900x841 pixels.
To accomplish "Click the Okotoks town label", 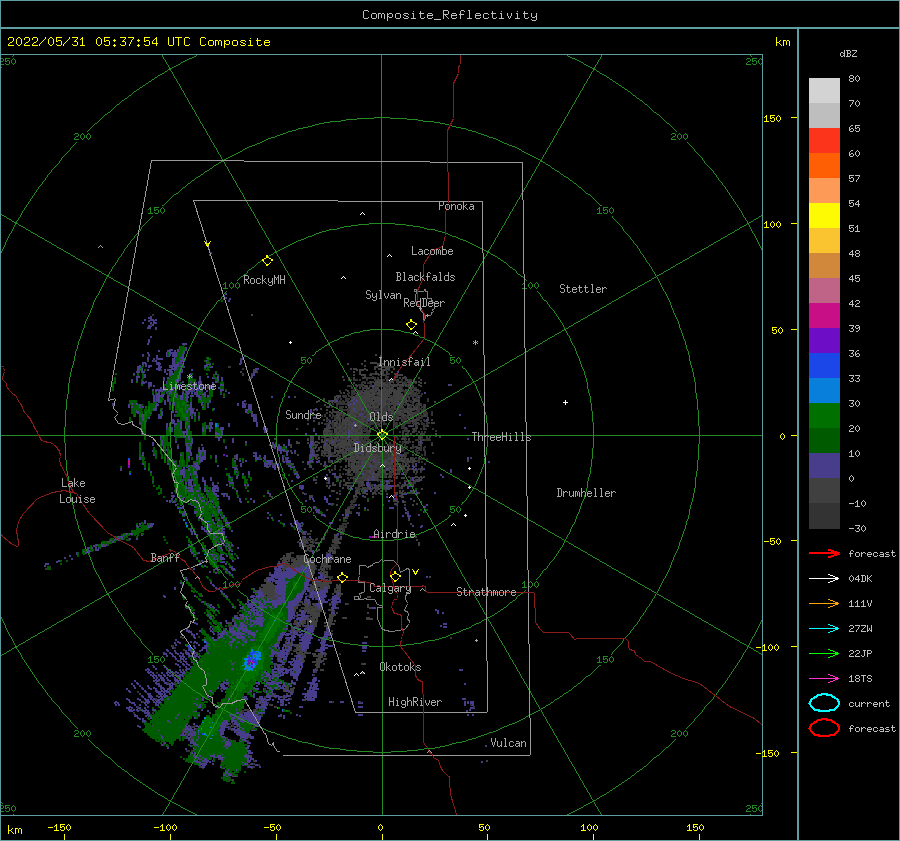I will (400, 667).
